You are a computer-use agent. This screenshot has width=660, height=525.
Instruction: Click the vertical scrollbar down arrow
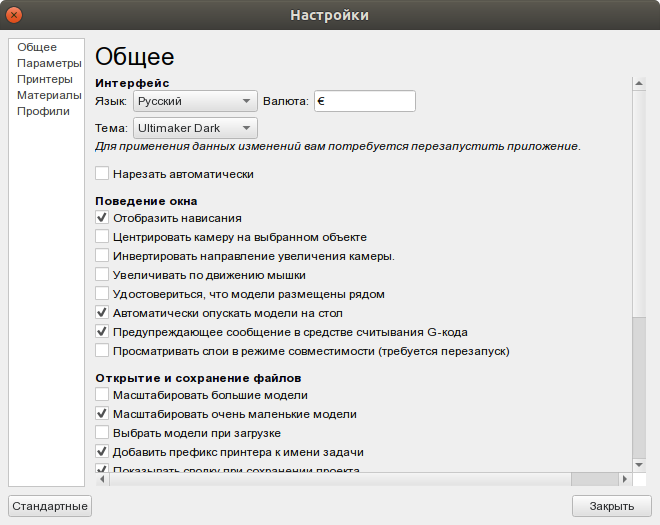(639, 465)
